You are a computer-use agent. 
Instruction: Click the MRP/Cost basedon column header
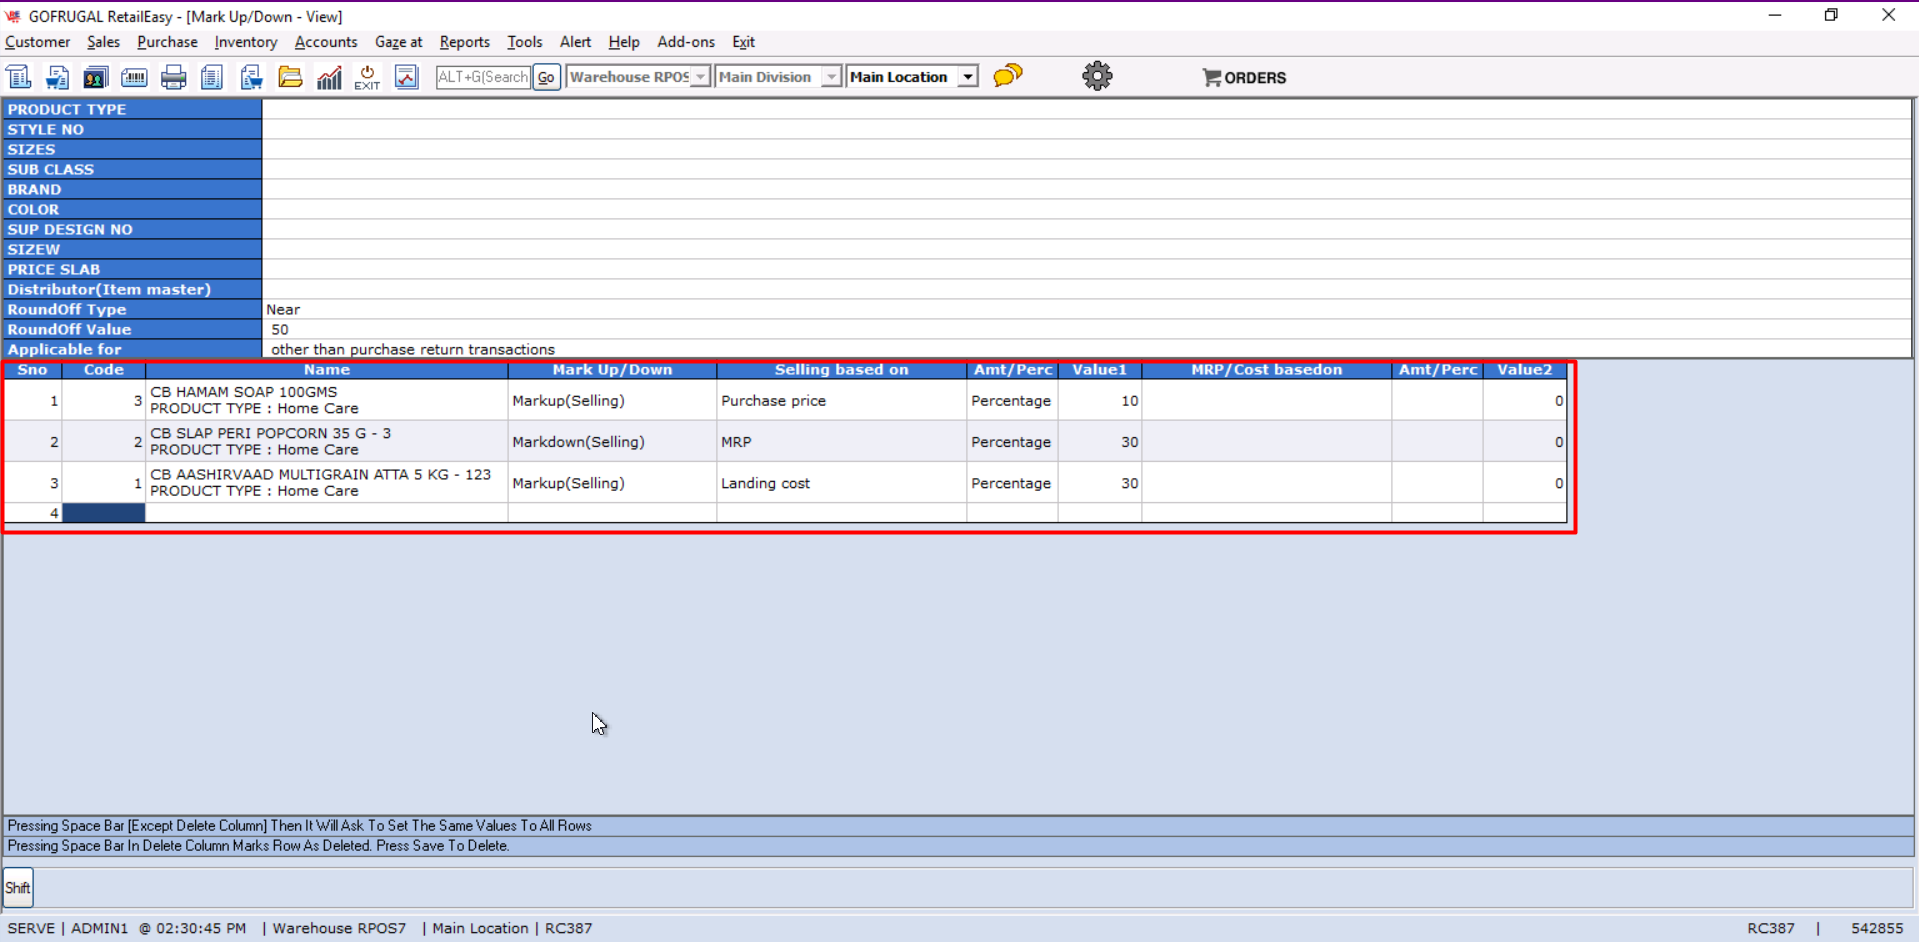1267,370
